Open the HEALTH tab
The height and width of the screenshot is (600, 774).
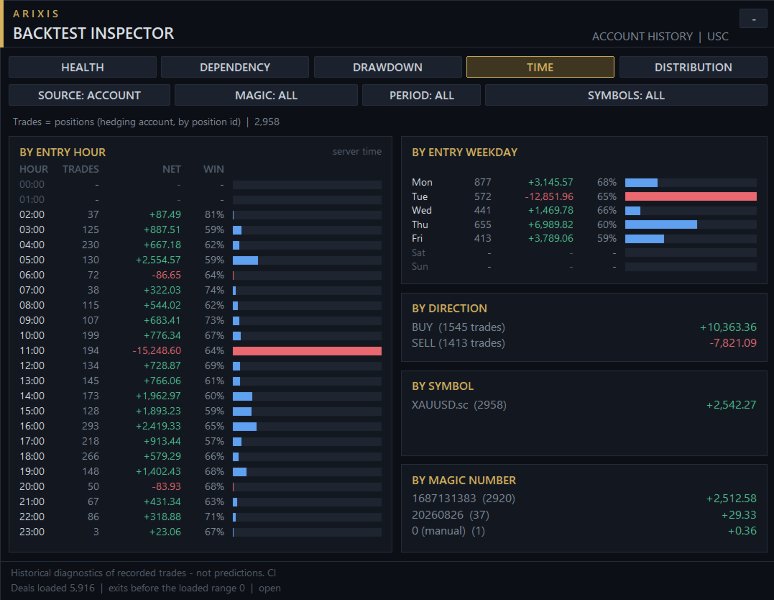tap(82, 67)
